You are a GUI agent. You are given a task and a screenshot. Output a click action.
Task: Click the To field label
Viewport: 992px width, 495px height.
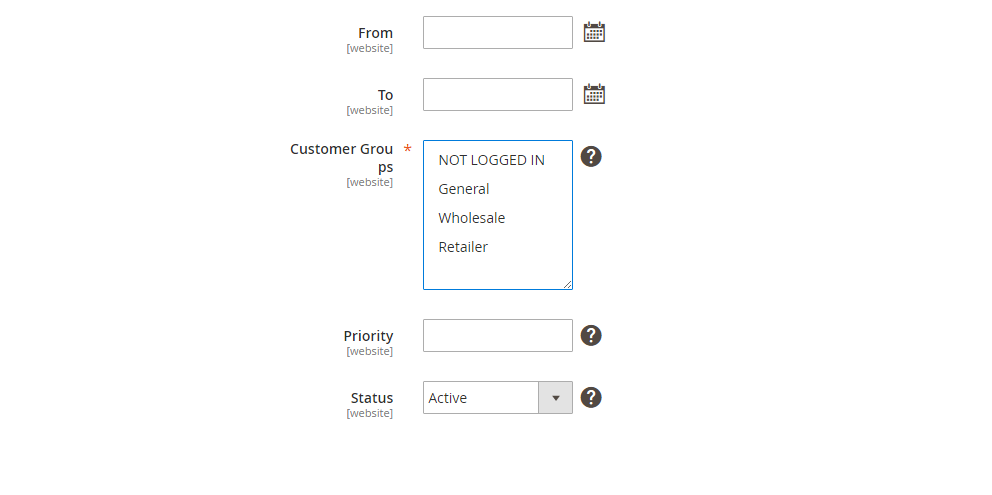point(385,95)
